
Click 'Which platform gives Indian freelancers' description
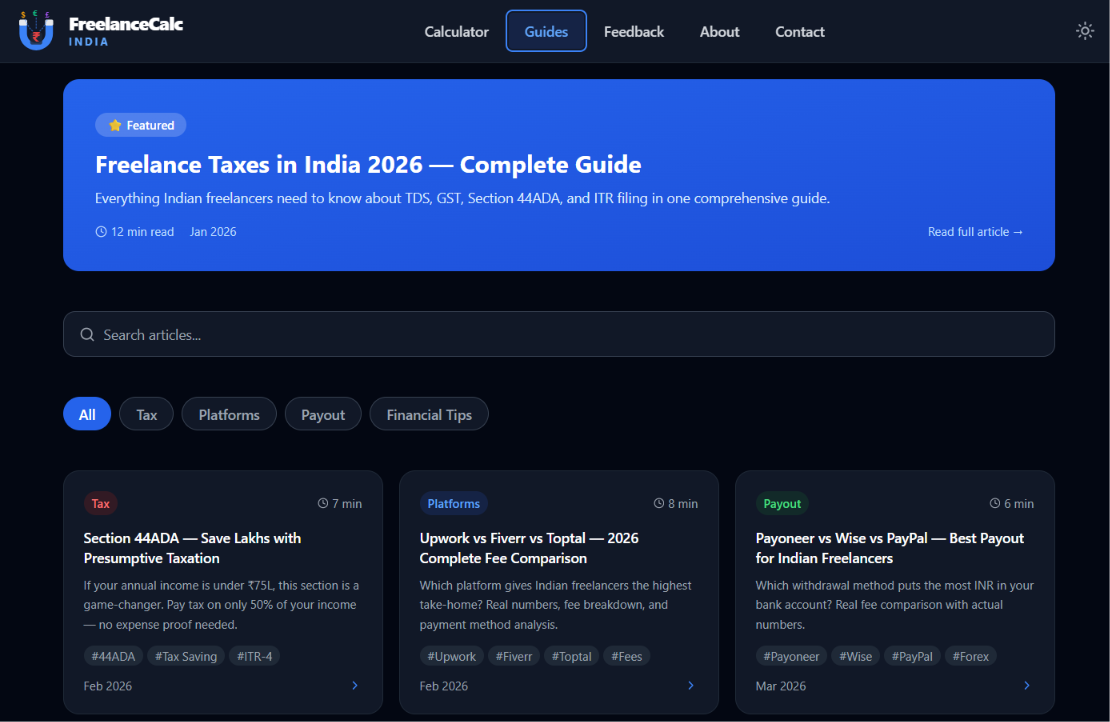pos(555,604)
